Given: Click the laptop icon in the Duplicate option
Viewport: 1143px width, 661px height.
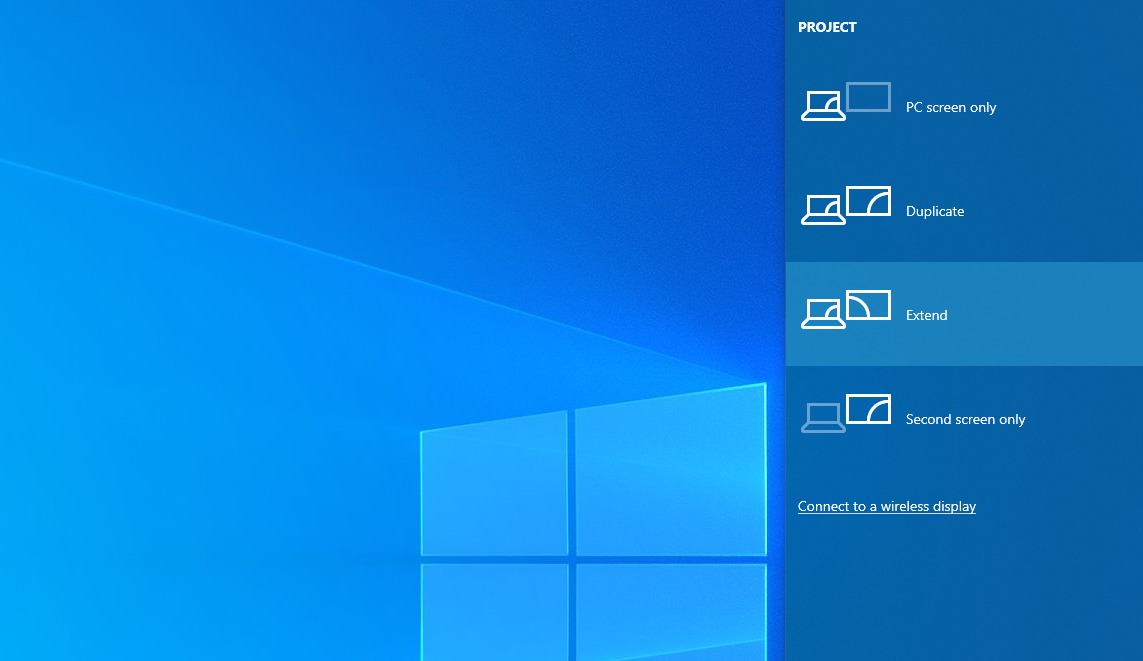Looking at the screenshot, I should tap(822, 210).
